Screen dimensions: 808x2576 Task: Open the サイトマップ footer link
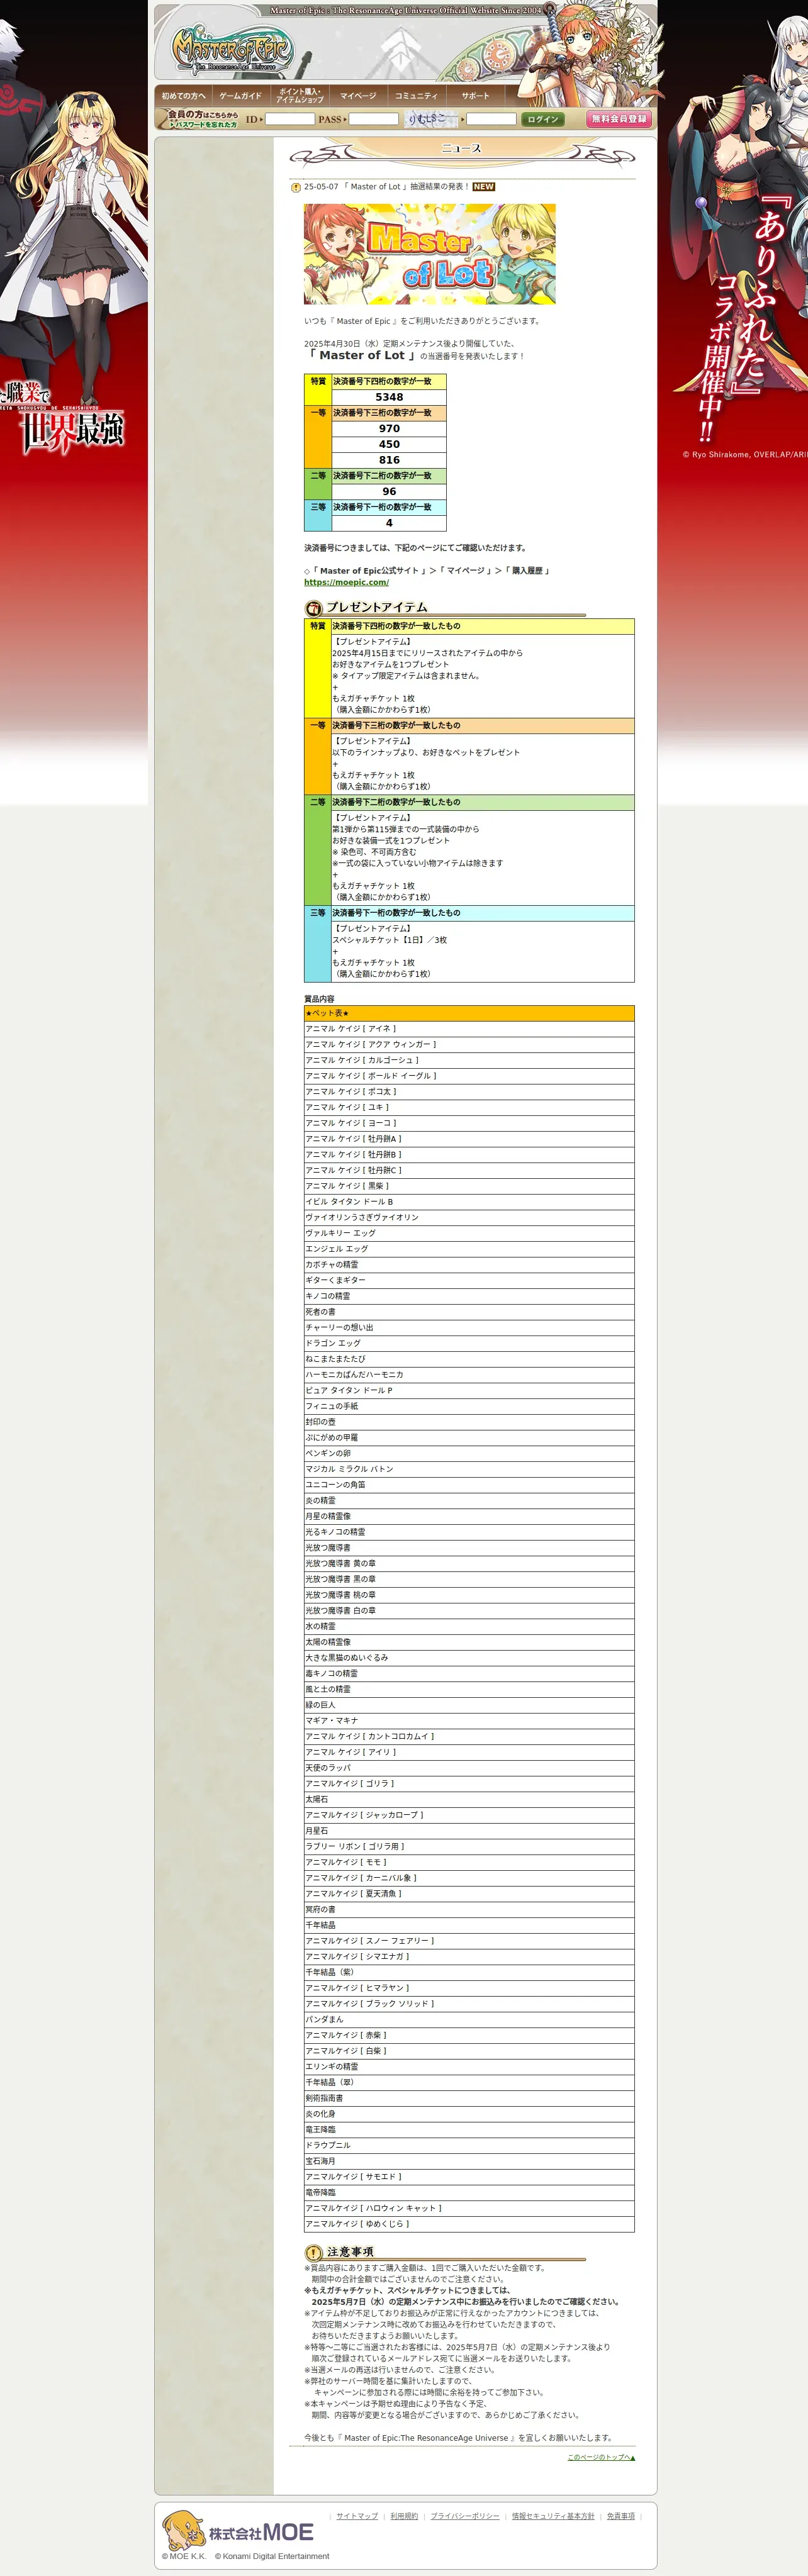pos(357,2516)
